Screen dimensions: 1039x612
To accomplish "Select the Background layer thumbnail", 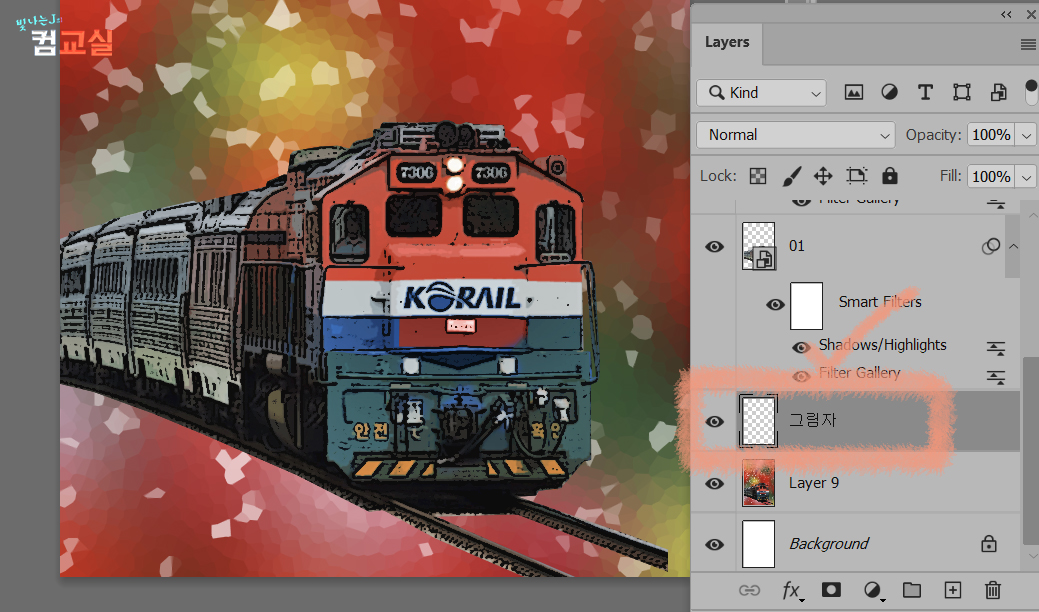I will click(x=758, y=544).
